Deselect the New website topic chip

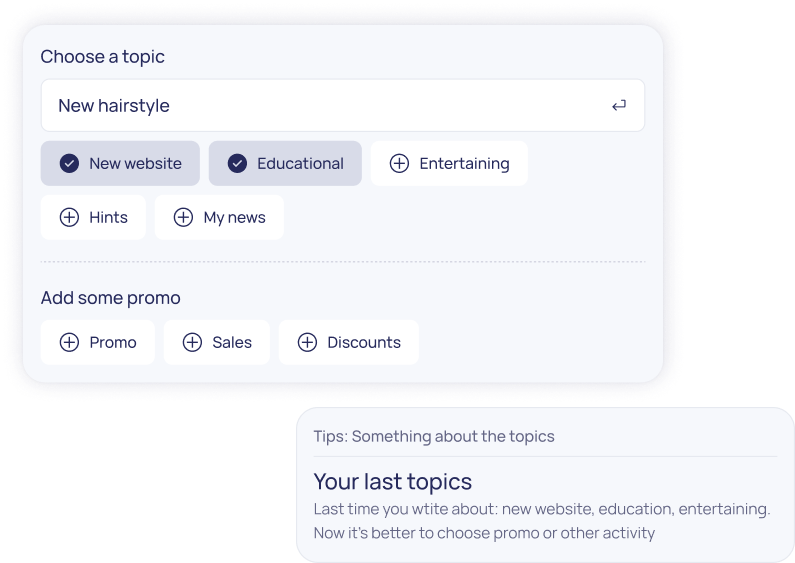tap(121, 164)
